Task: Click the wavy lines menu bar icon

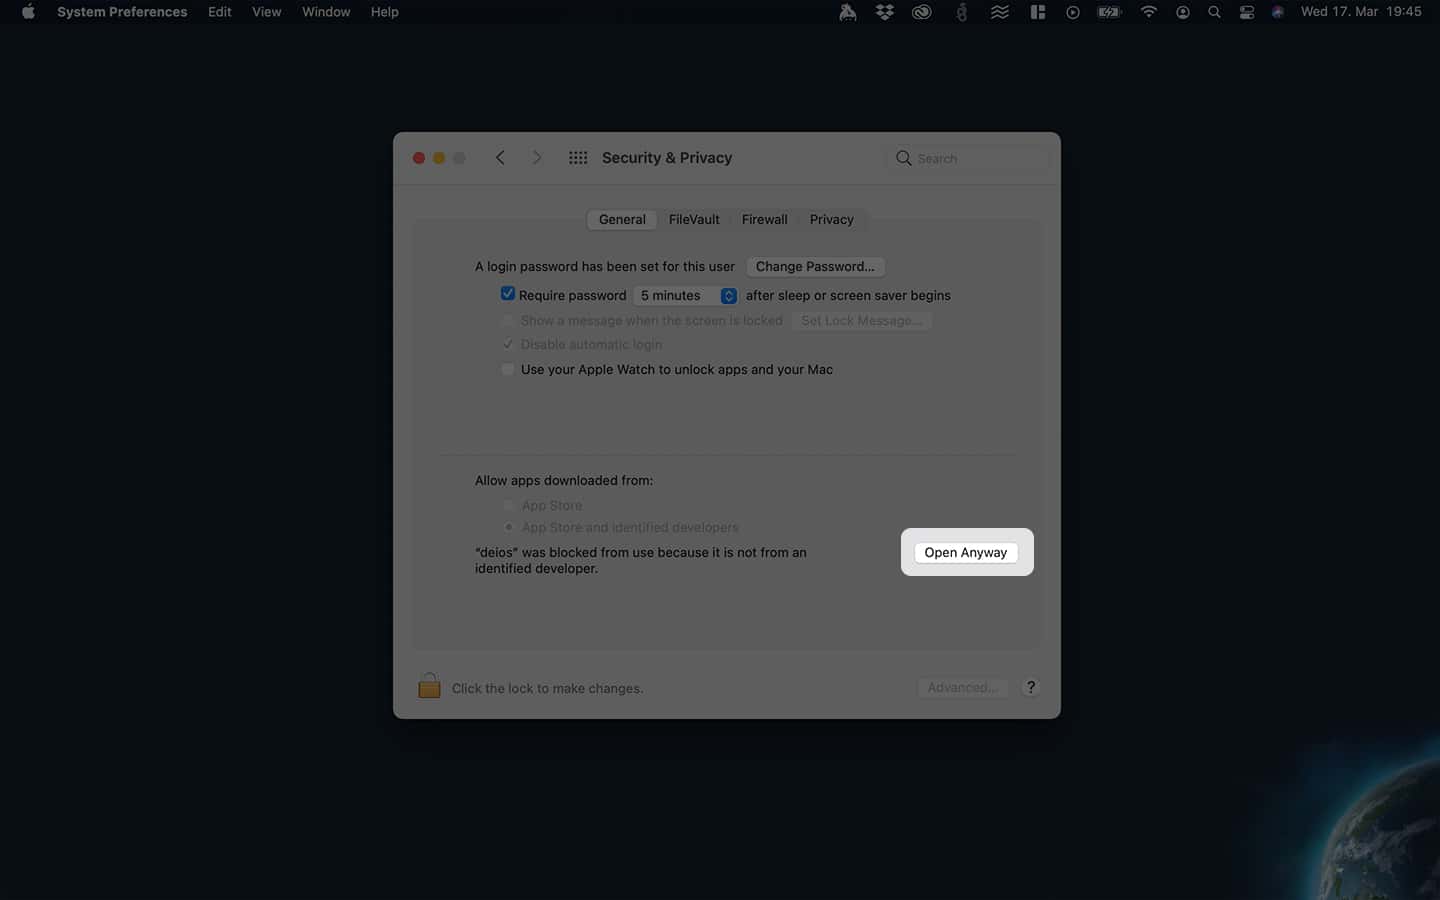Action: tap(1000, 12)
